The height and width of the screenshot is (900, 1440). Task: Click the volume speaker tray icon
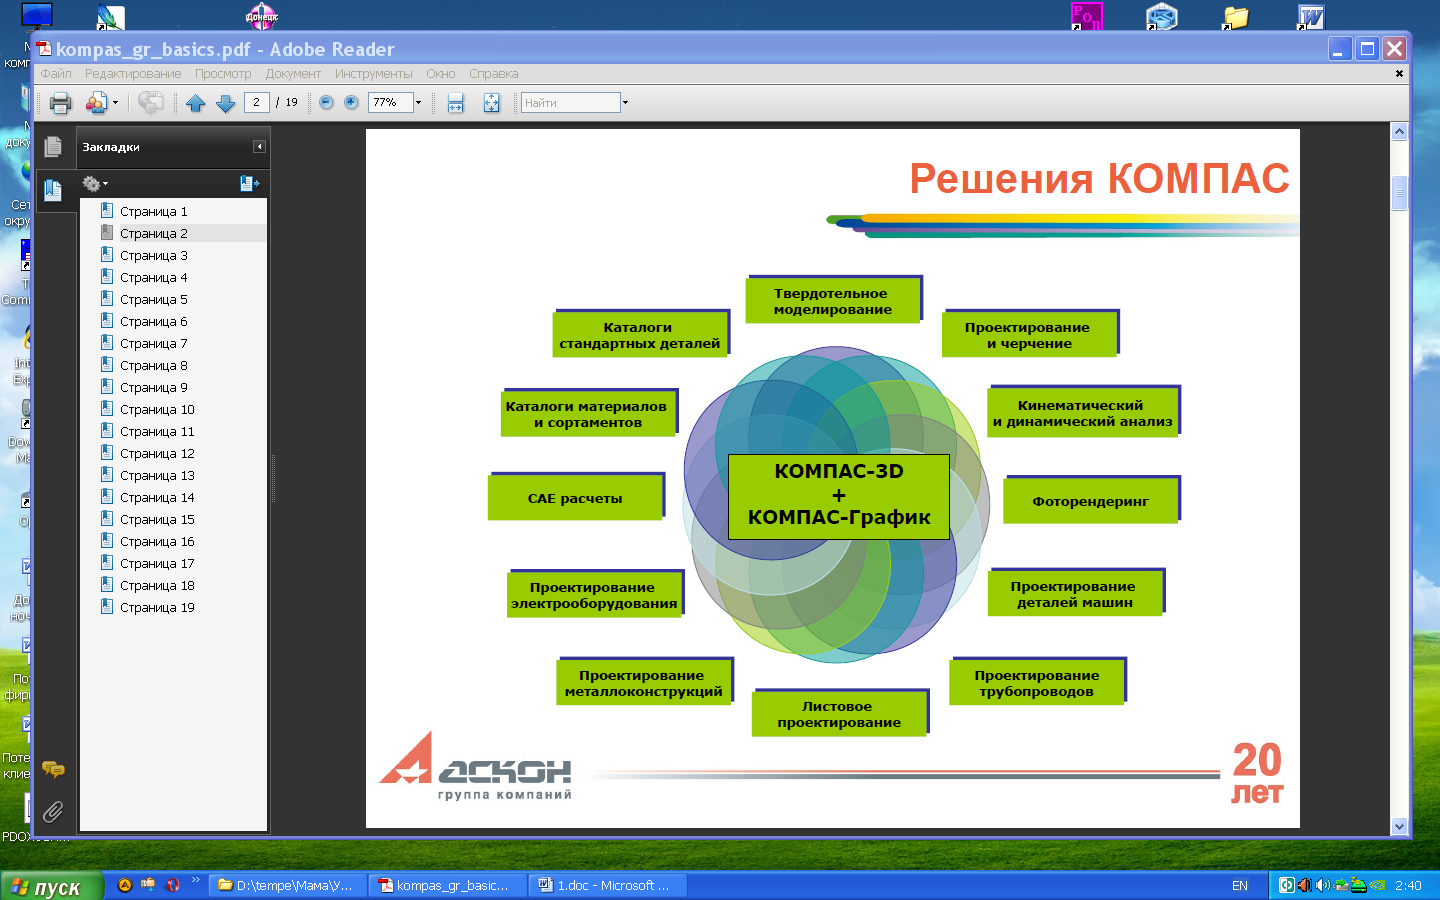pyautogui.click(x=1323, y=885)
